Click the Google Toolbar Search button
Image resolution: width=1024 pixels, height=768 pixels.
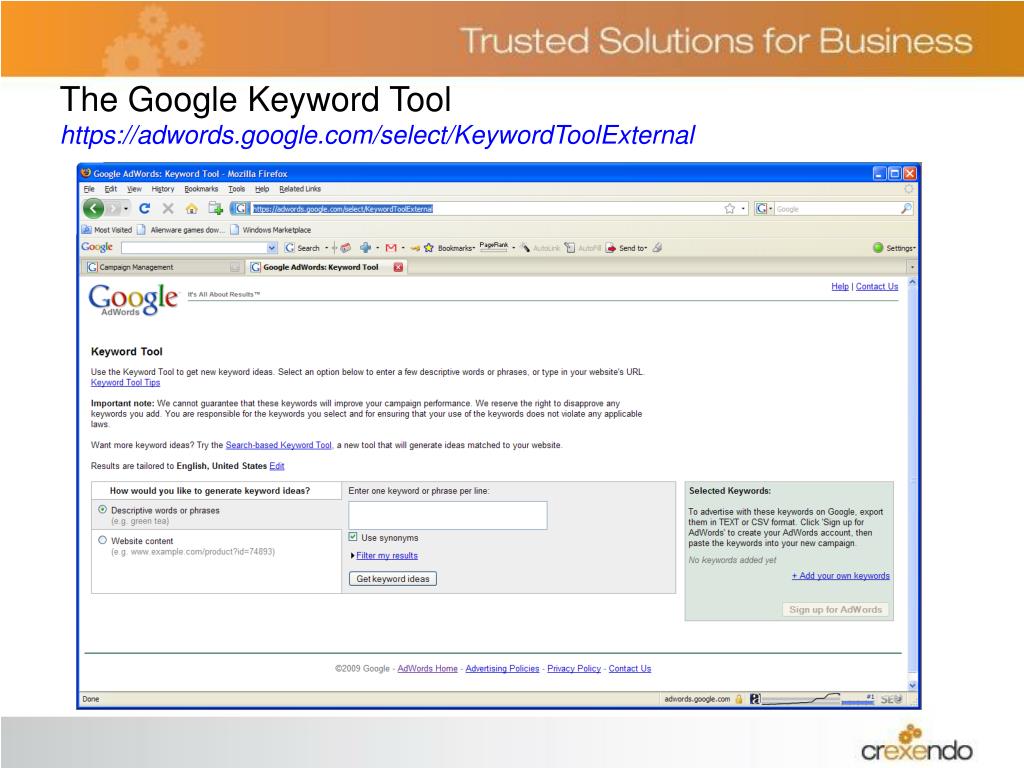[x=302, y=248]
